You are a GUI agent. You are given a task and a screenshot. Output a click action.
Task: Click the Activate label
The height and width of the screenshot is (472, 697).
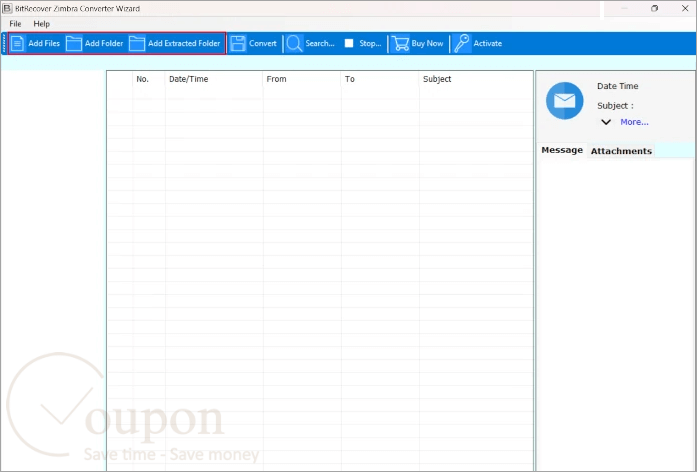point(488,43)
